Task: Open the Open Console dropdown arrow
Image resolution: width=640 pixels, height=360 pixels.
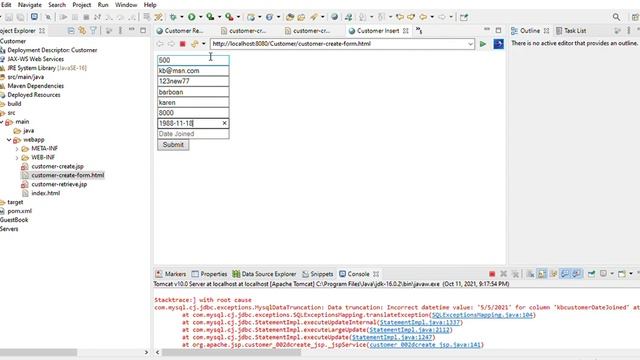Action: [x=631, y=274]
